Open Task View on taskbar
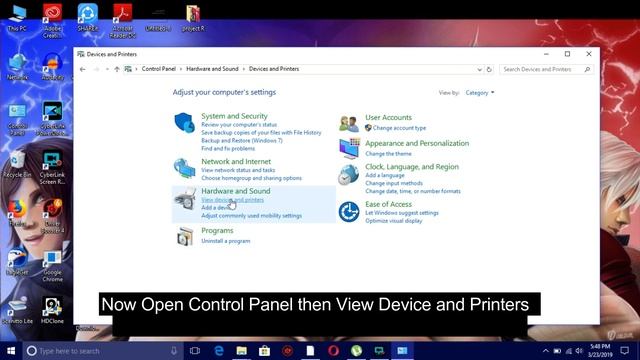The height and width of the screenshot is (360, 640). 195,351
